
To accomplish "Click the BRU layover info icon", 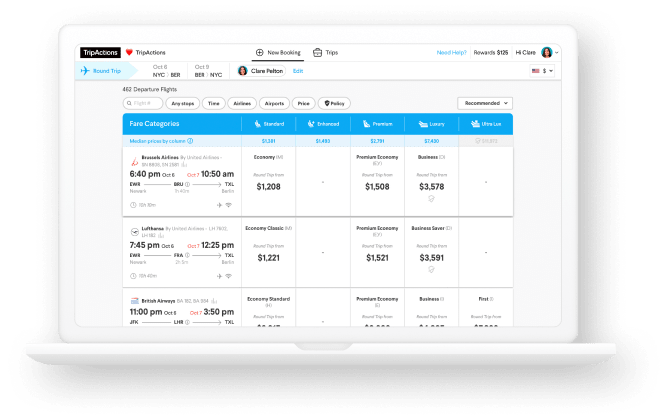I will (x=187, y=184).
